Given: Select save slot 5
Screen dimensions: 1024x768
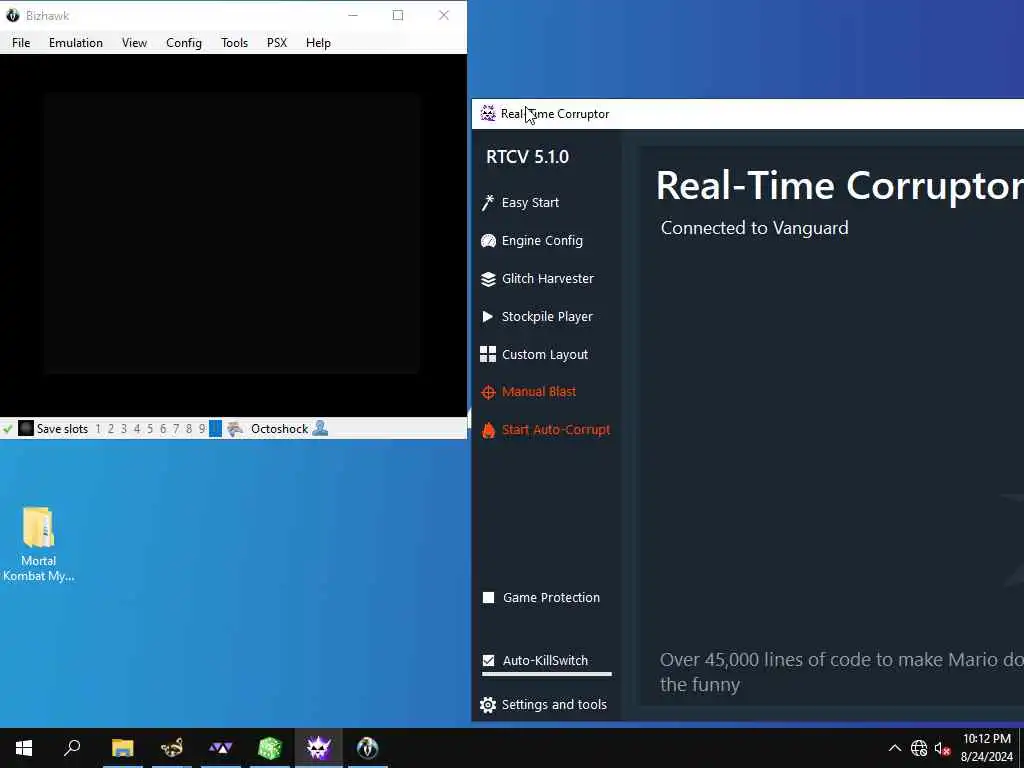Looking at the screenshot, I should pyautogui.click(x=150, y=429).
